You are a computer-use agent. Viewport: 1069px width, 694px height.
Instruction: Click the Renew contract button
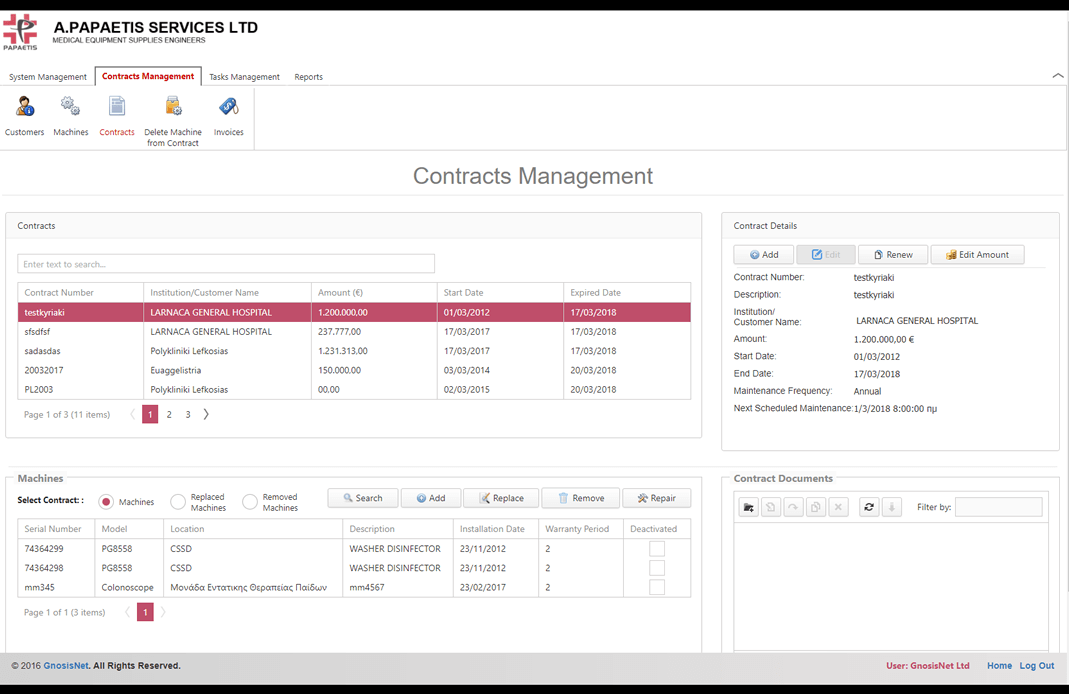pos(893,255)
